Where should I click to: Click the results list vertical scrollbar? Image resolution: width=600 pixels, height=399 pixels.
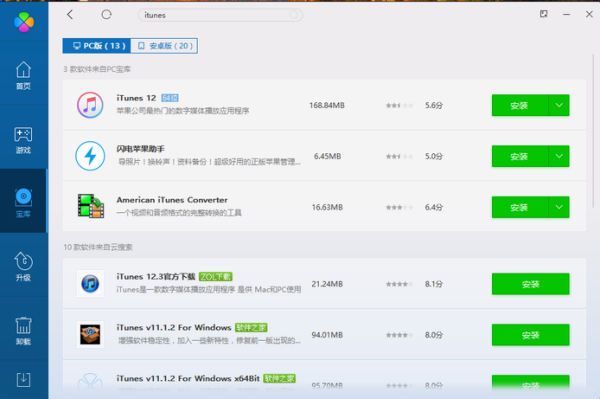coord(593,131)
